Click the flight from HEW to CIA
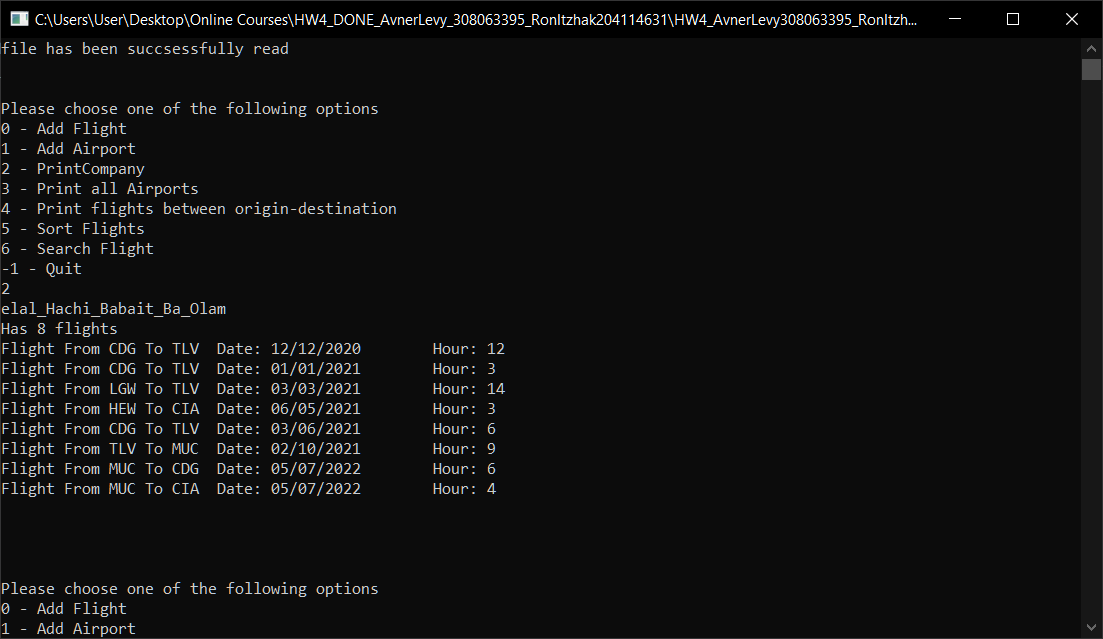The width and height of the screenshot is (1103, 639). (x=249, y=409)
